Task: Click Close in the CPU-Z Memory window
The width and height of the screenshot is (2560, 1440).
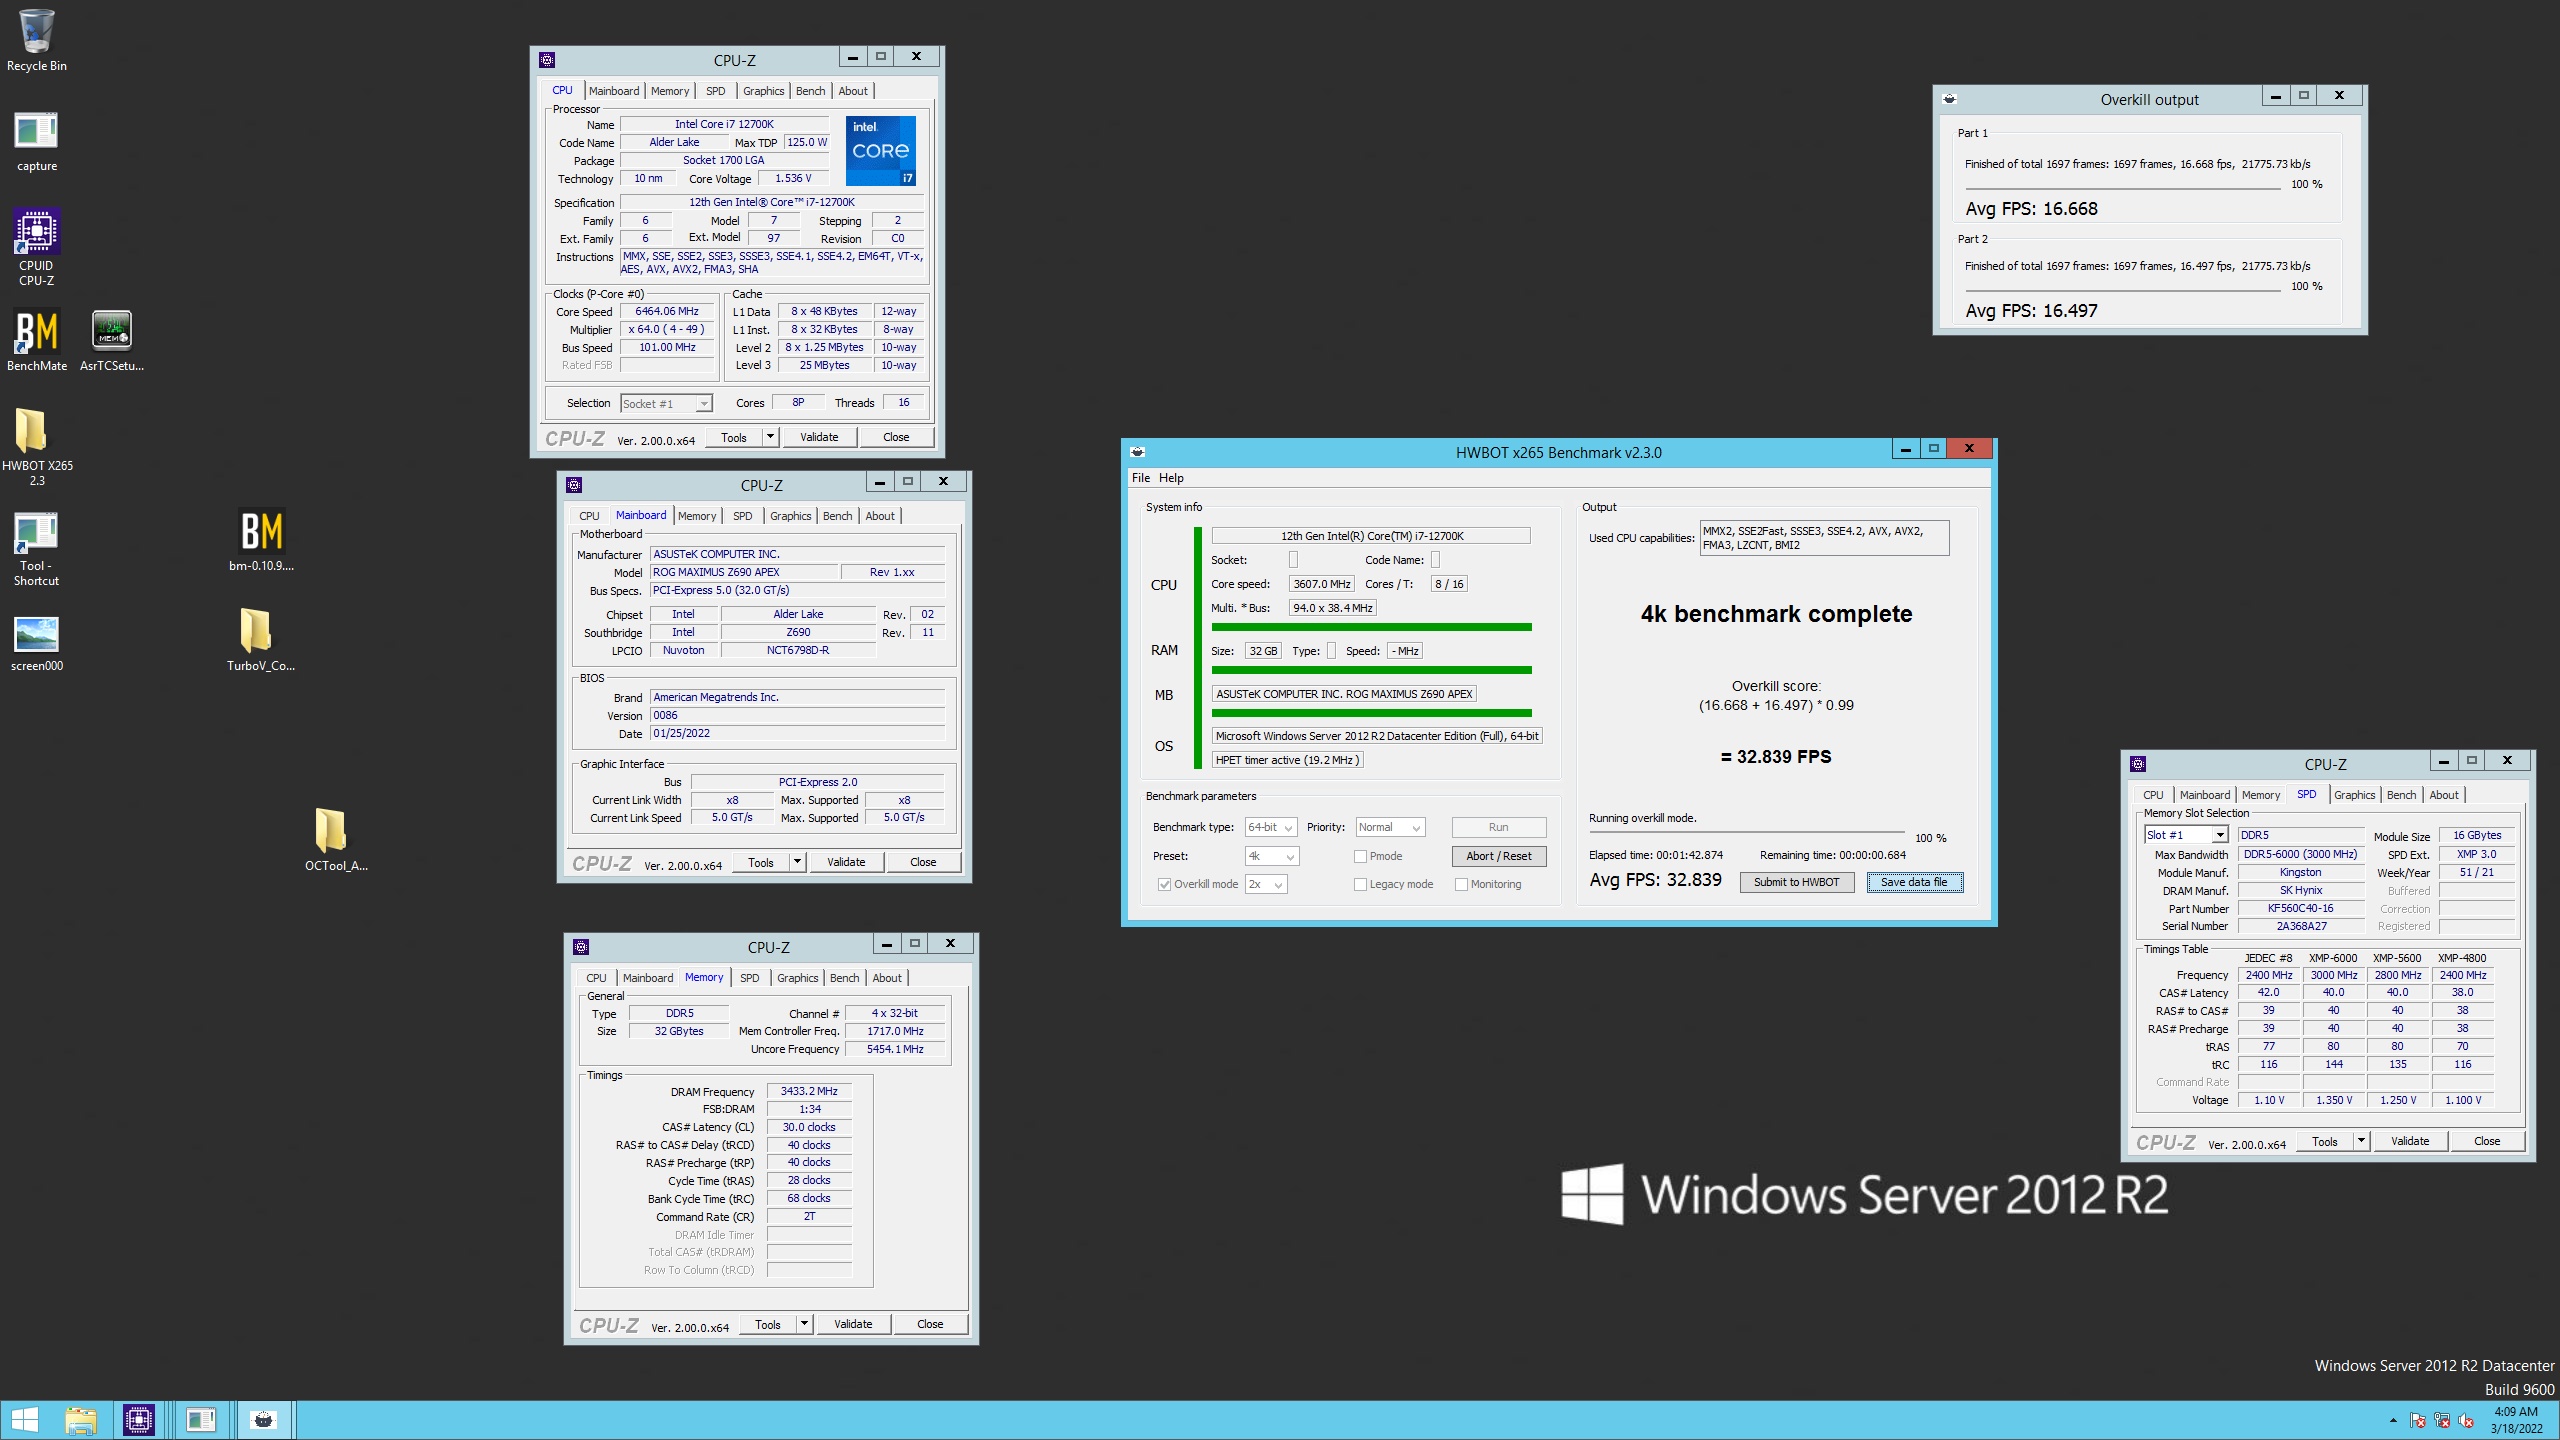Action: 930,1324
